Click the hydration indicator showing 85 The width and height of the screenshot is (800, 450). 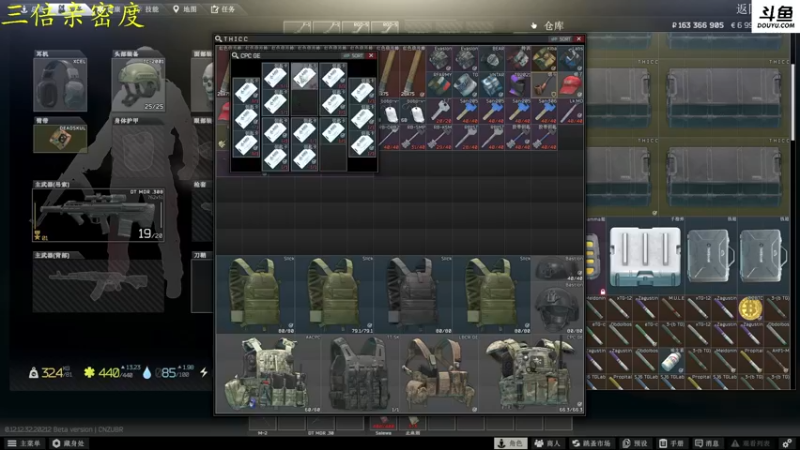point(168,373)
